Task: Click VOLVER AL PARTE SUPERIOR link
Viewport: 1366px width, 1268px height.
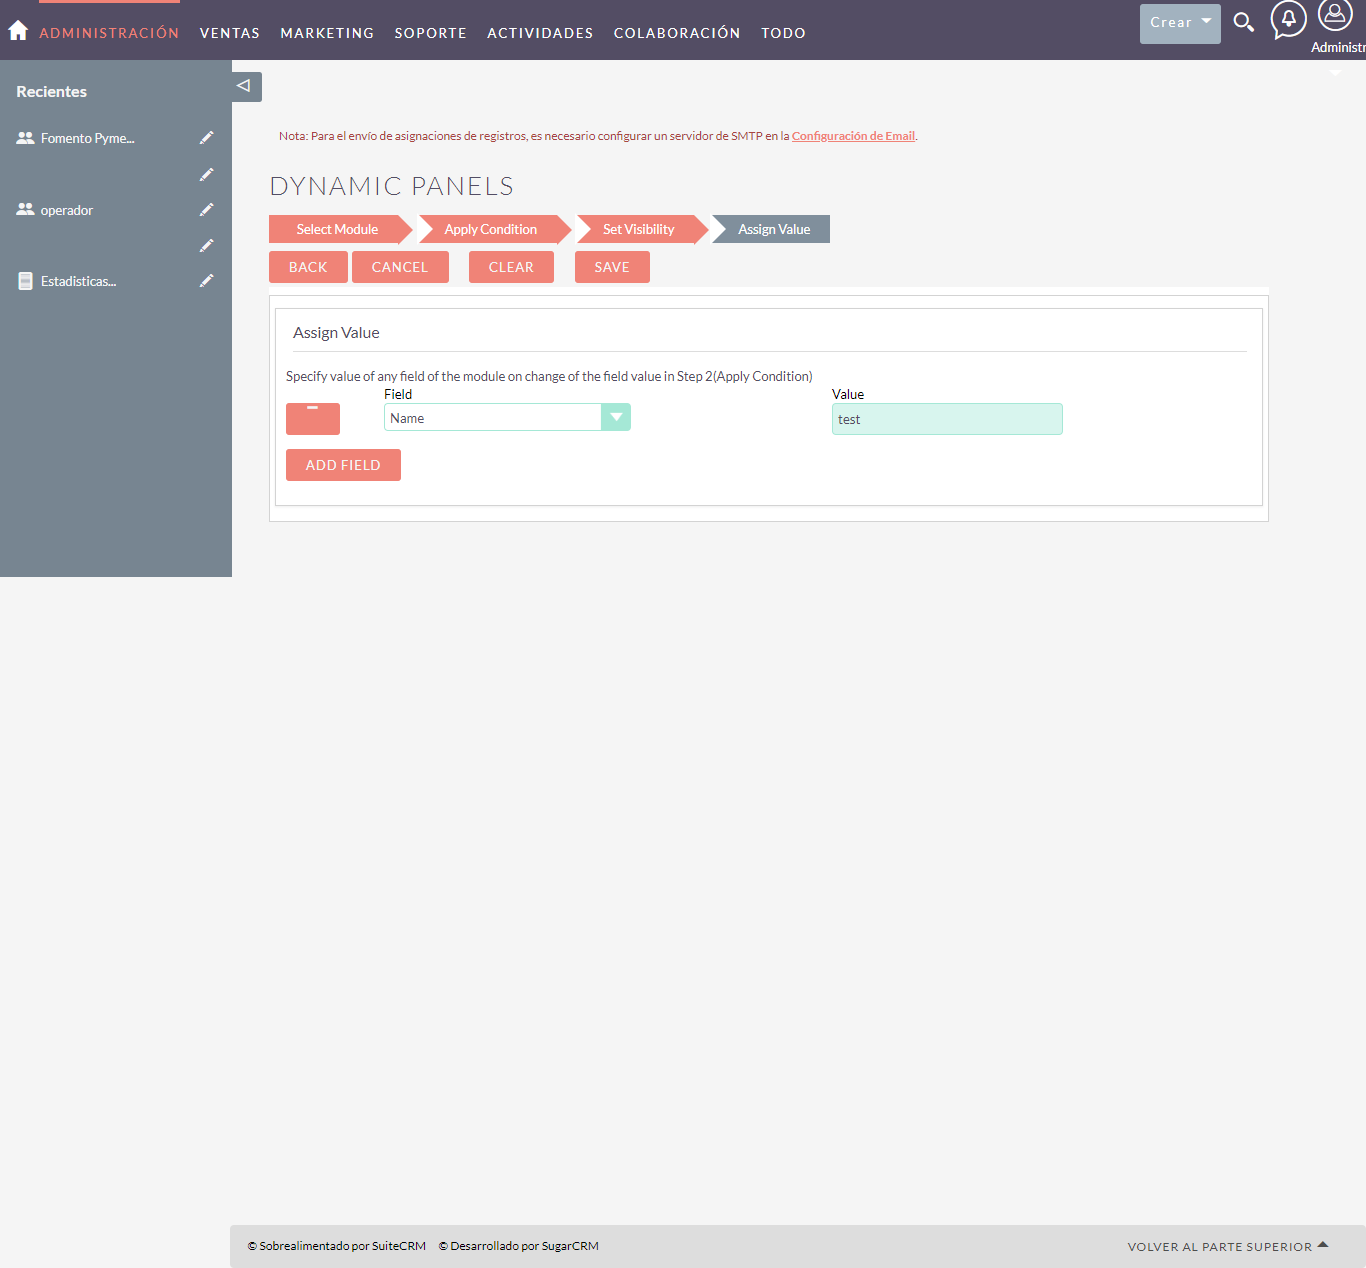Action: (x=1227, y=1246)
